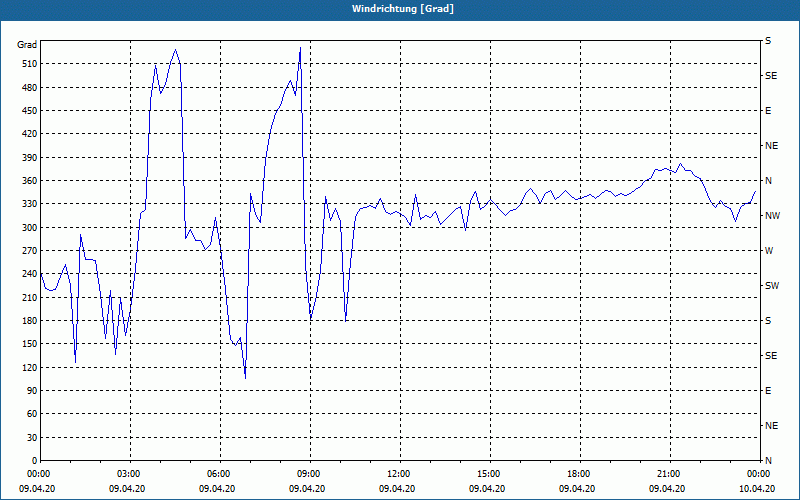This screenshot has width=800, height=500.
Task: Click the 10.04.20 date label
Action: coord(757,488)
